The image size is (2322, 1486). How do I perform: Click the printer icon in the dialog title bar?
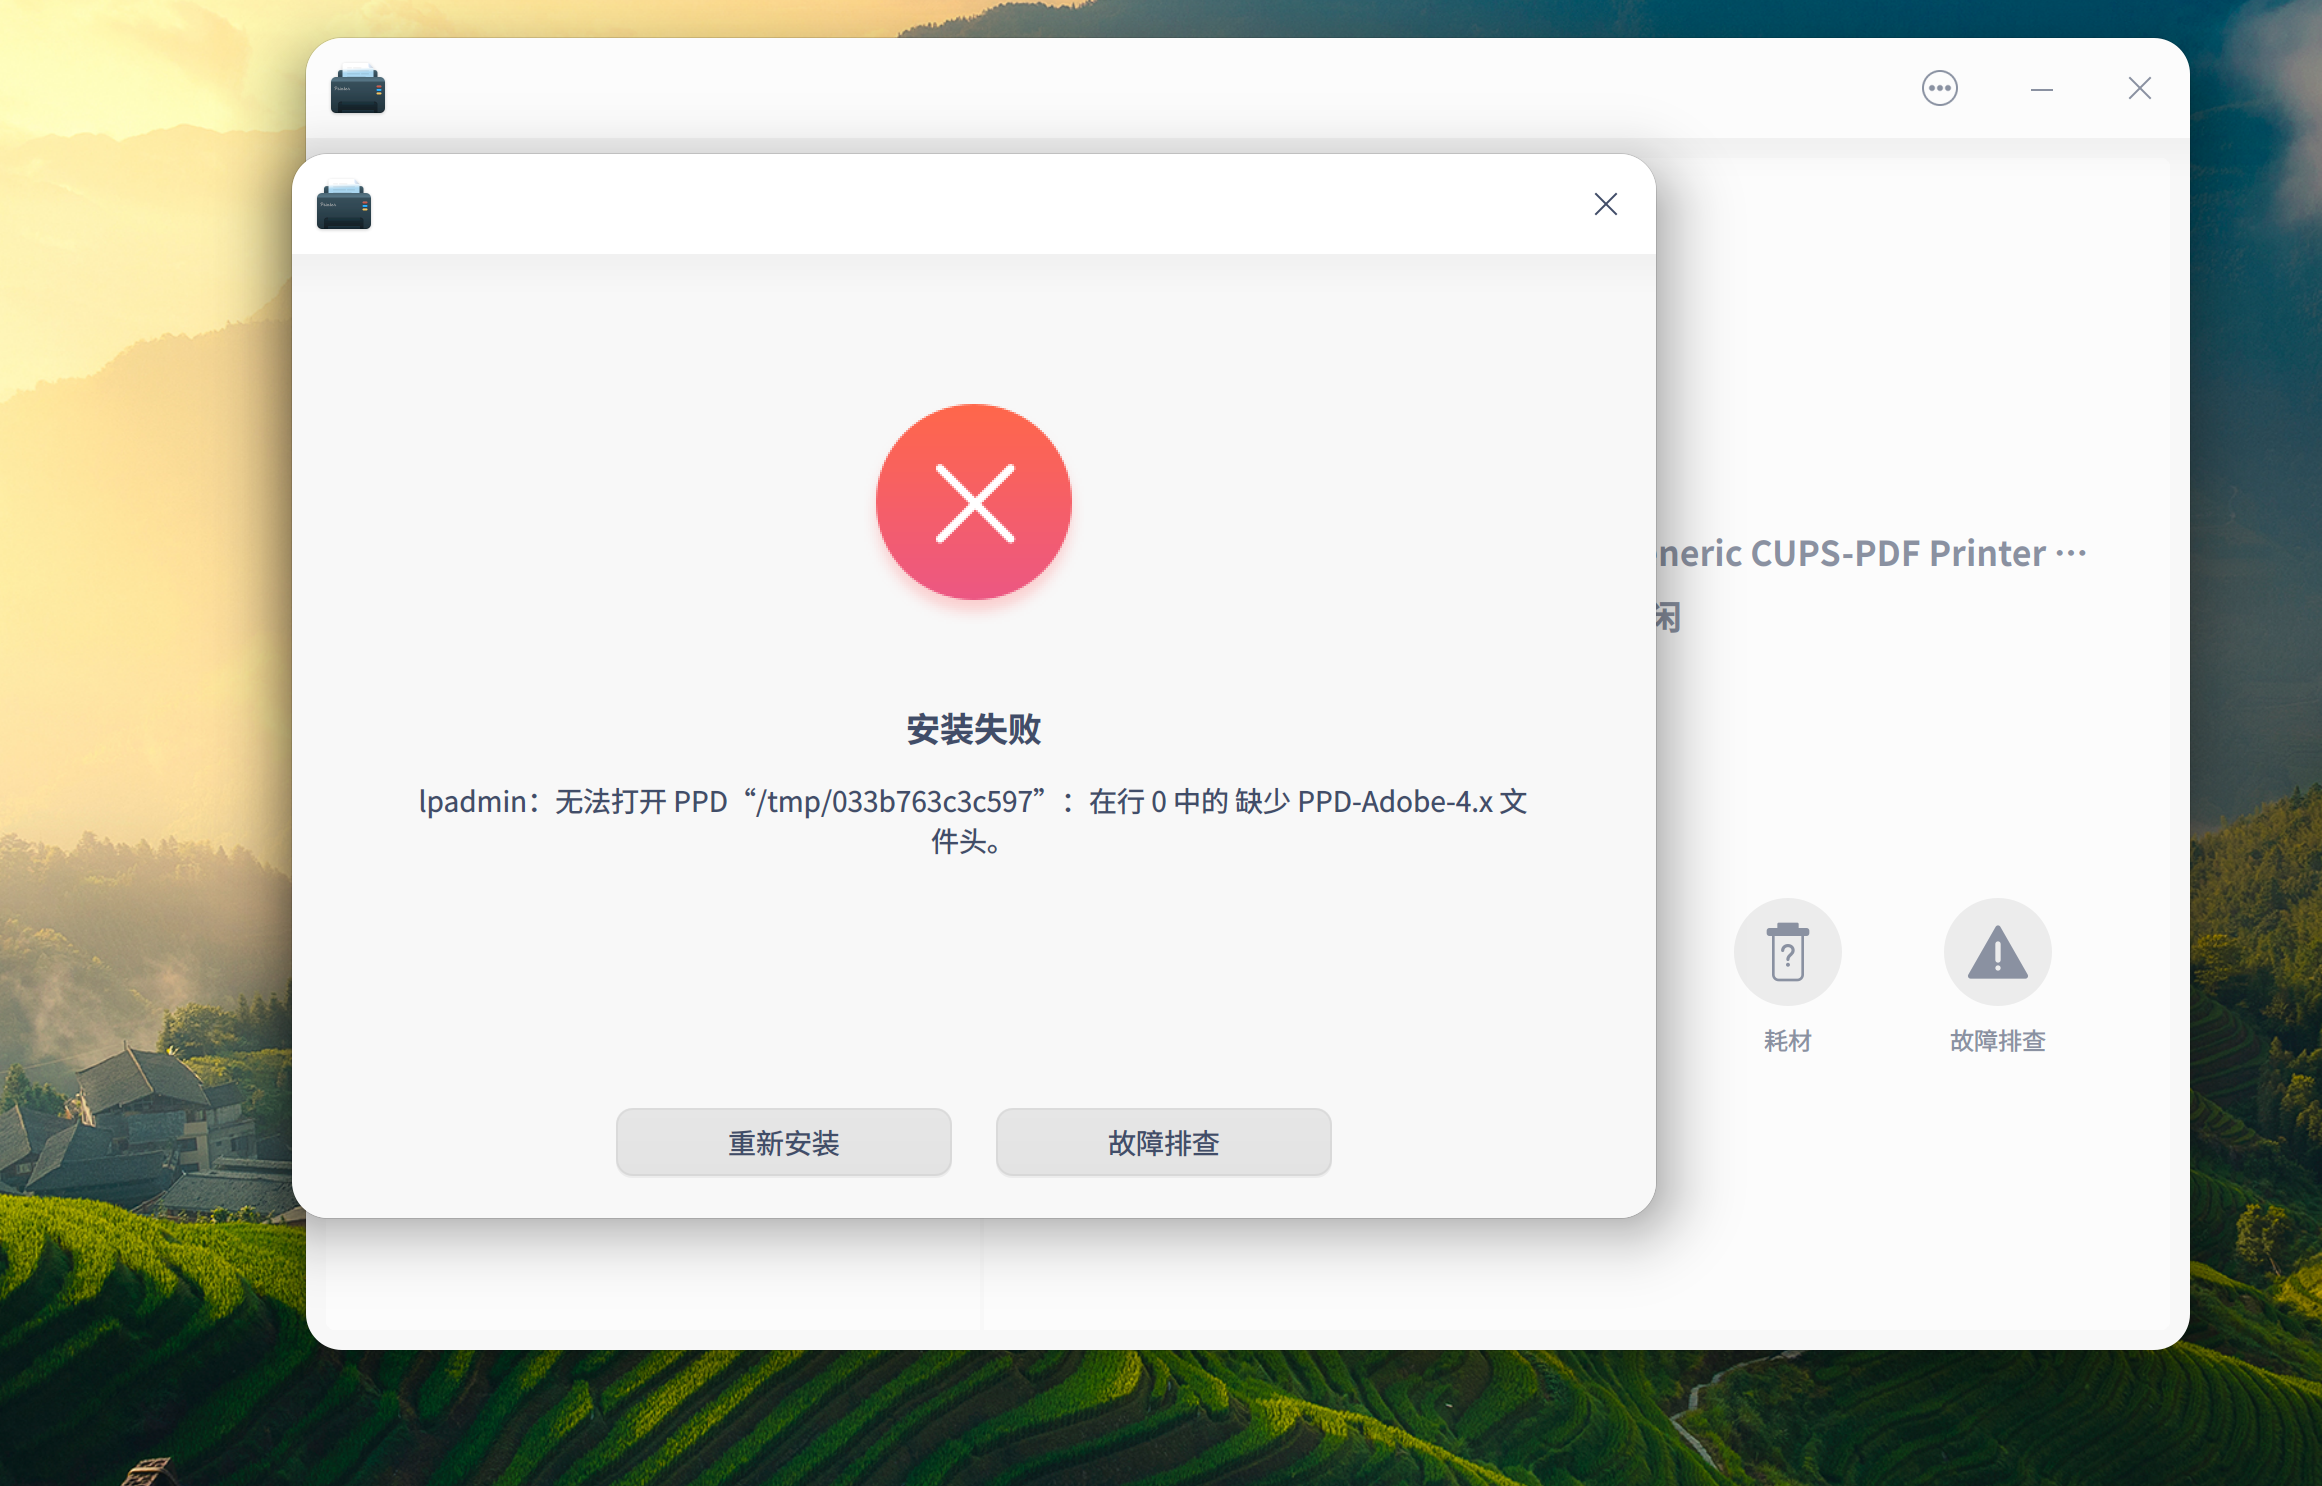[344, 205]
